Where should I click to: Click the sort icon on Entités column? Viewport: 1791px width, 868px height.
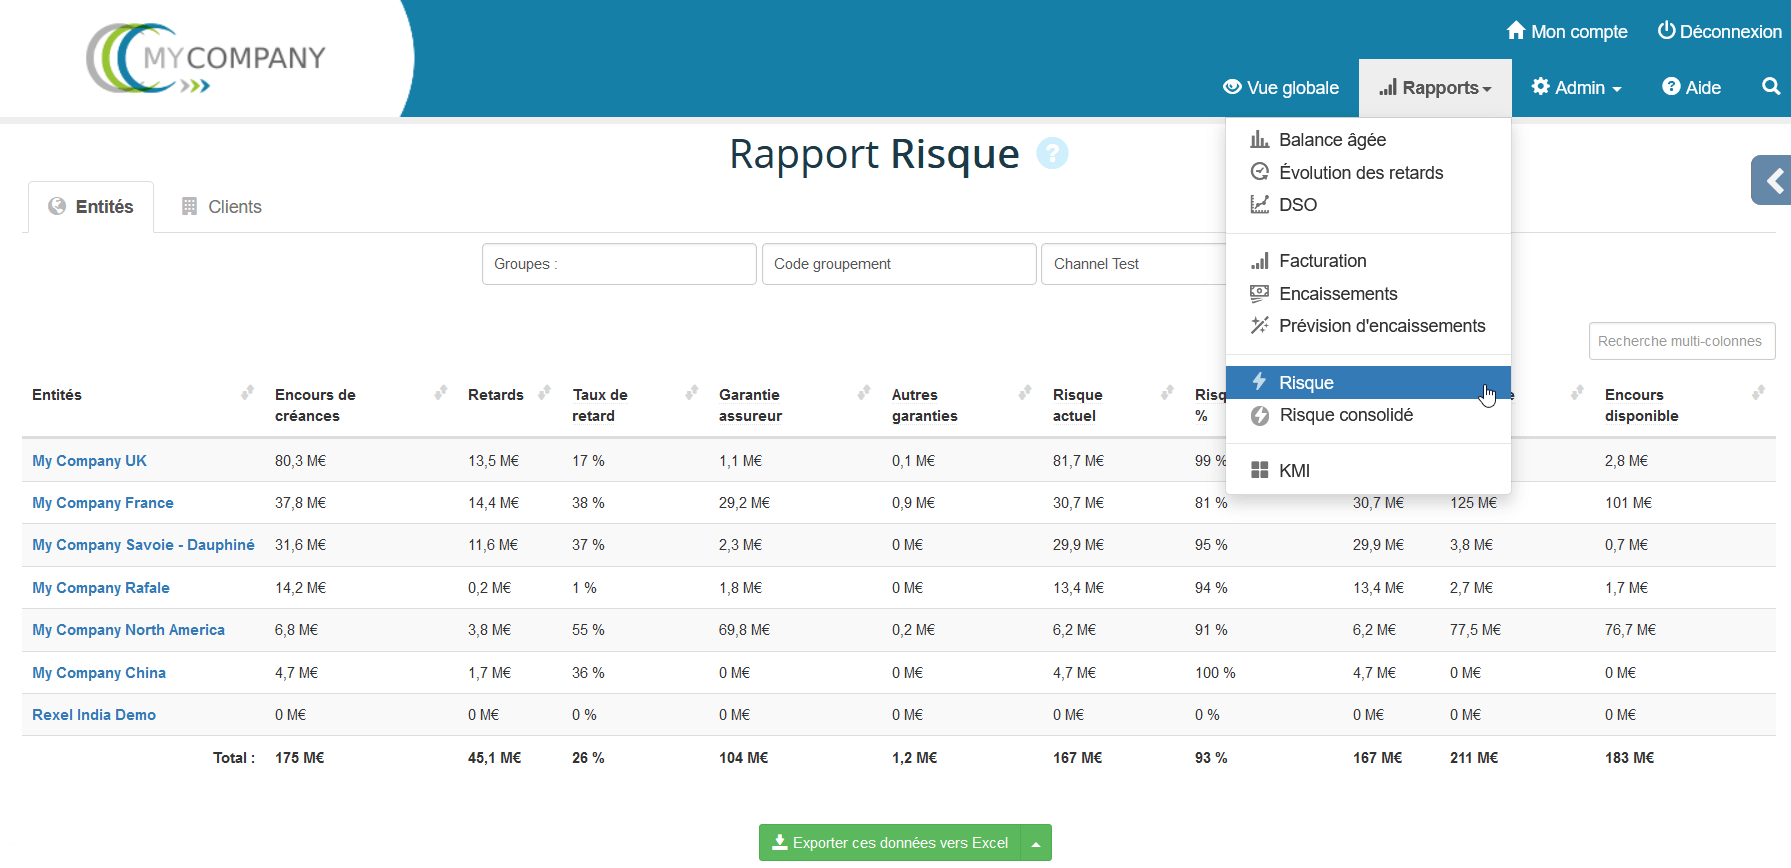pyautogui.click(x=247, y=393)
